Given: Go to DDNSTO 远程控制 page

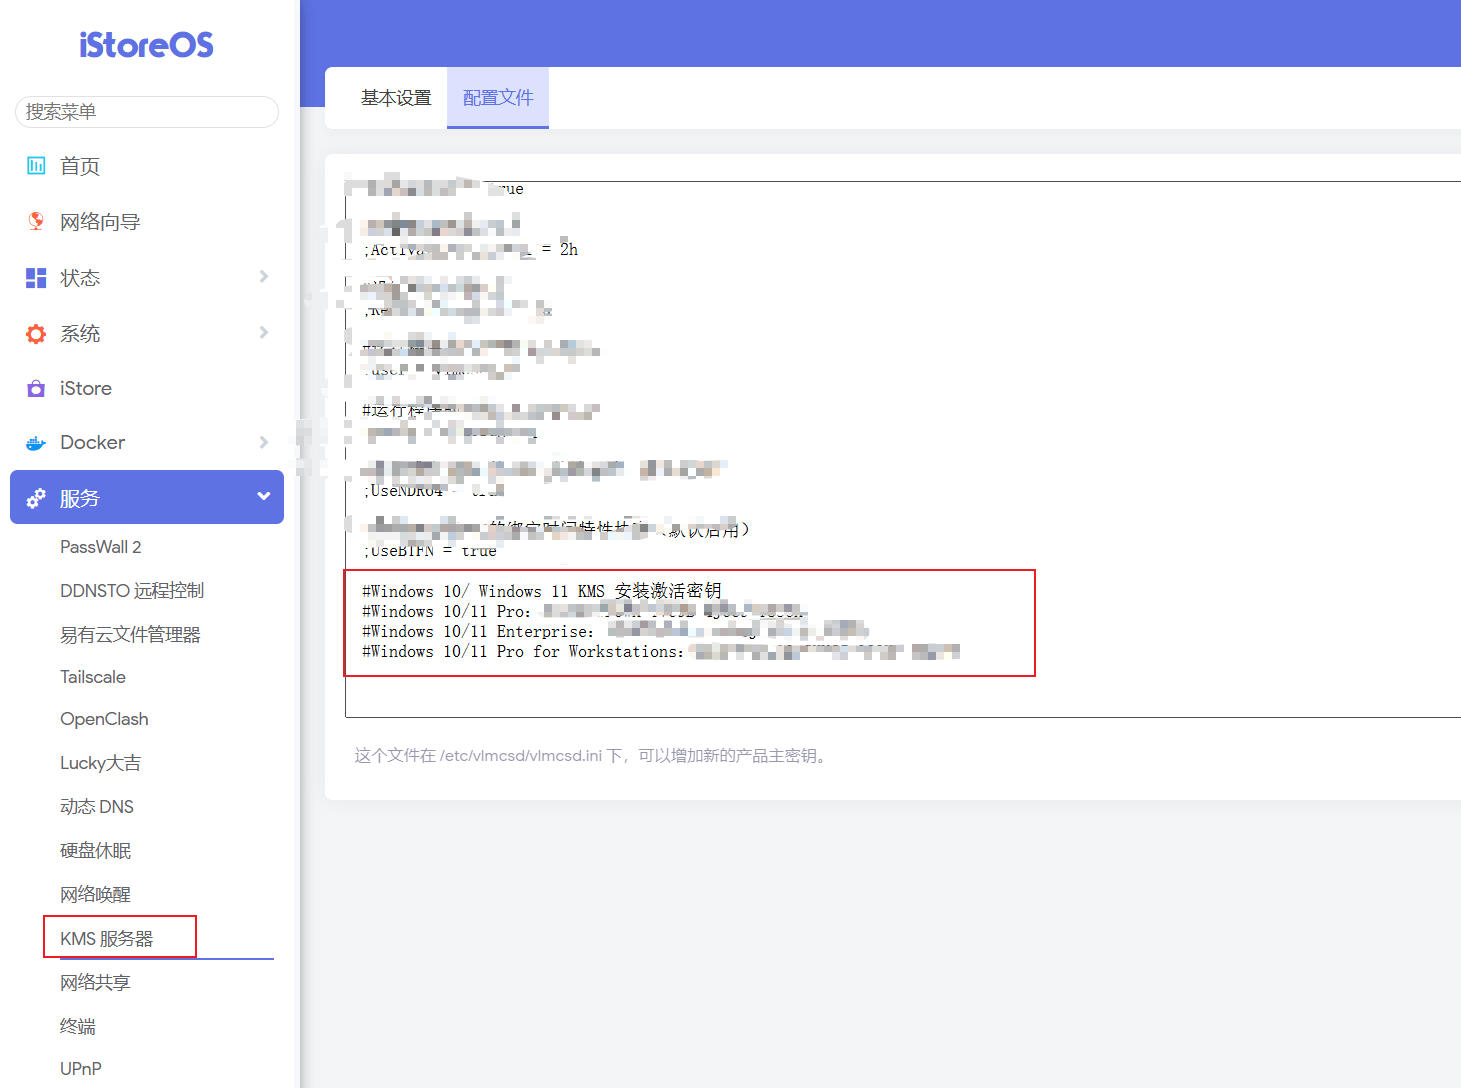Looking at the screenshot, I should click(132, 591).
